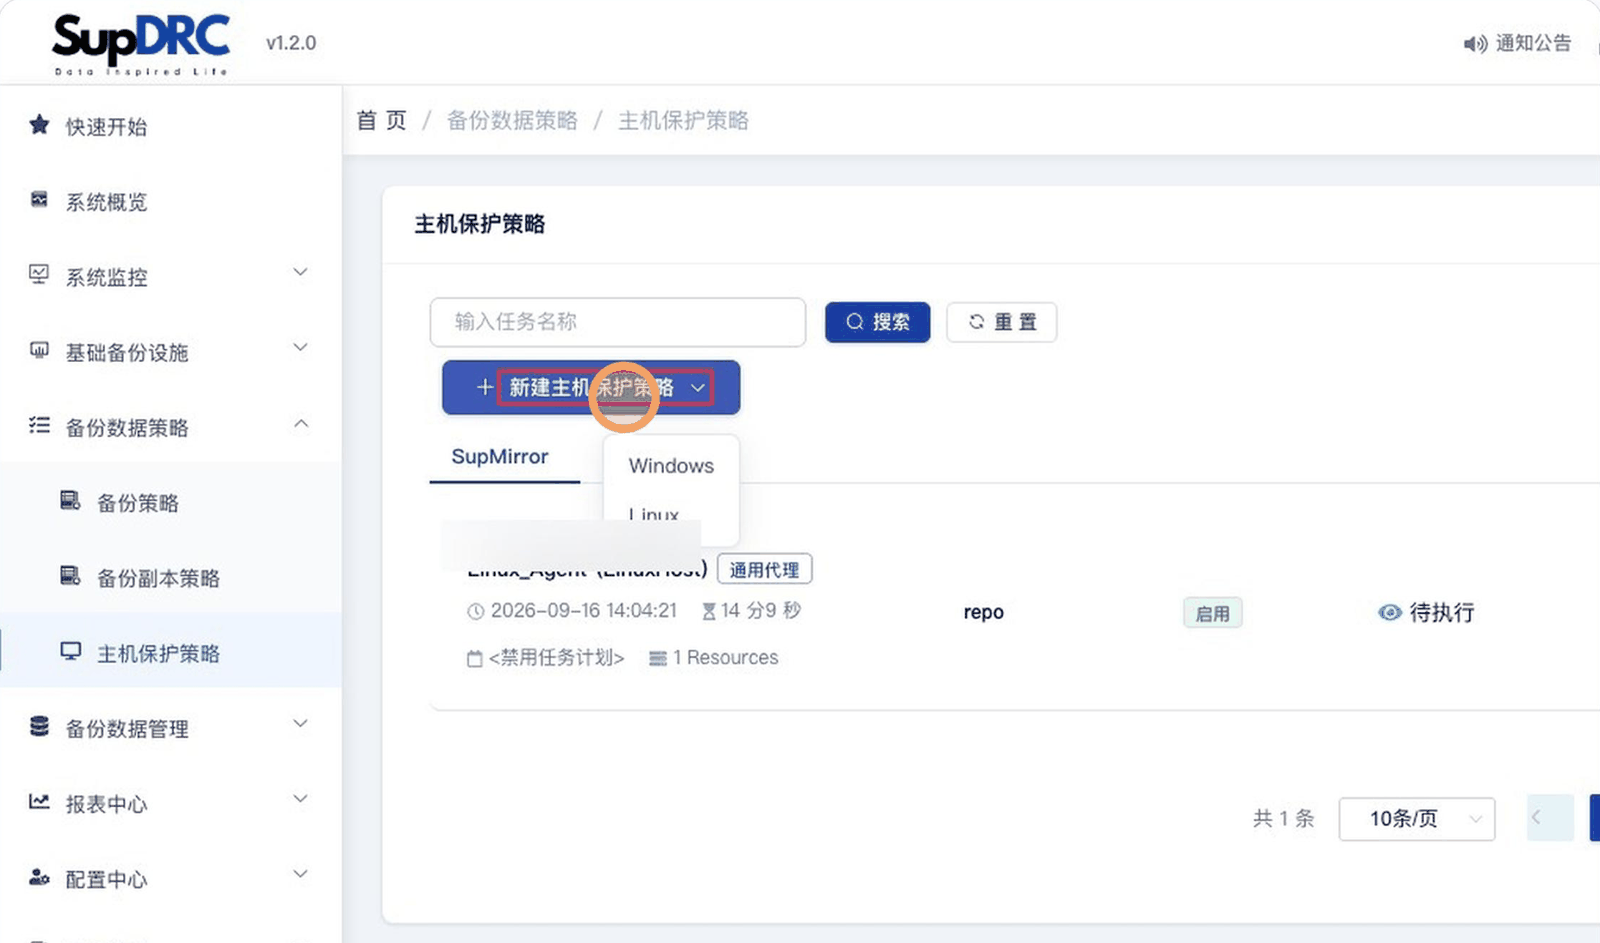Click the 报表中心 chart icon
Image resolution: width=1600 pixels, height=943 pixels.
tap(39, 802)
